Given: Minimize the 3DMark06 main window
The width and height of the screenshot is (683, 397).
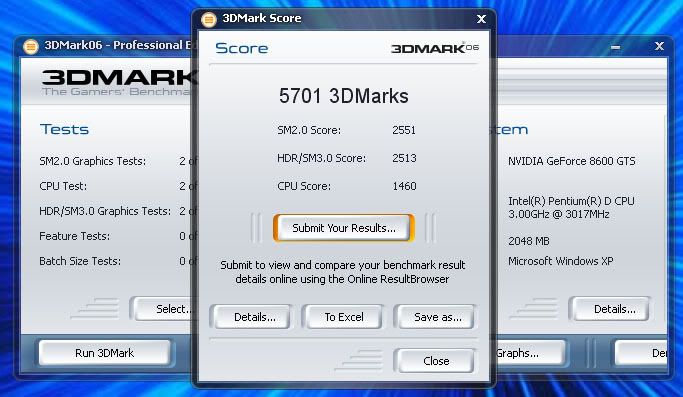Looking at the screenshot, I should pyautogui.click(x=615, y=47).
